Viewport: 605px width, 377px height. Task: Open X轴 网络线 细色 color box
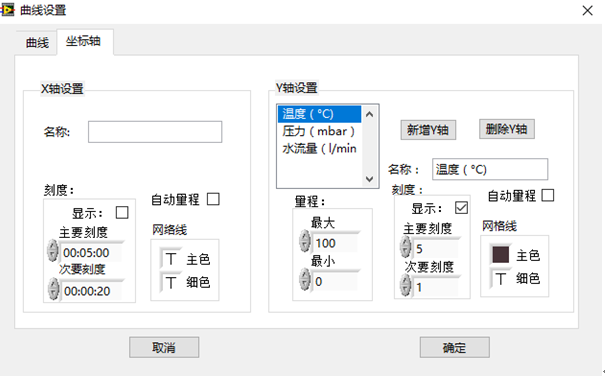coord(171,282)
